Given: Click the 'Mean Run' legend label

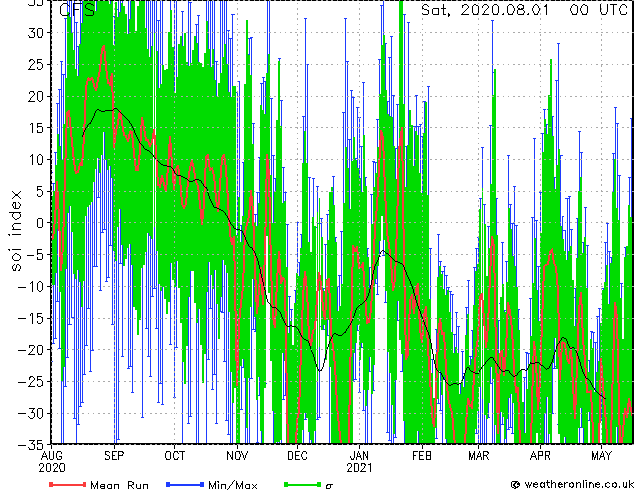Looking at the screenshot, I should (x=119, y=485).
